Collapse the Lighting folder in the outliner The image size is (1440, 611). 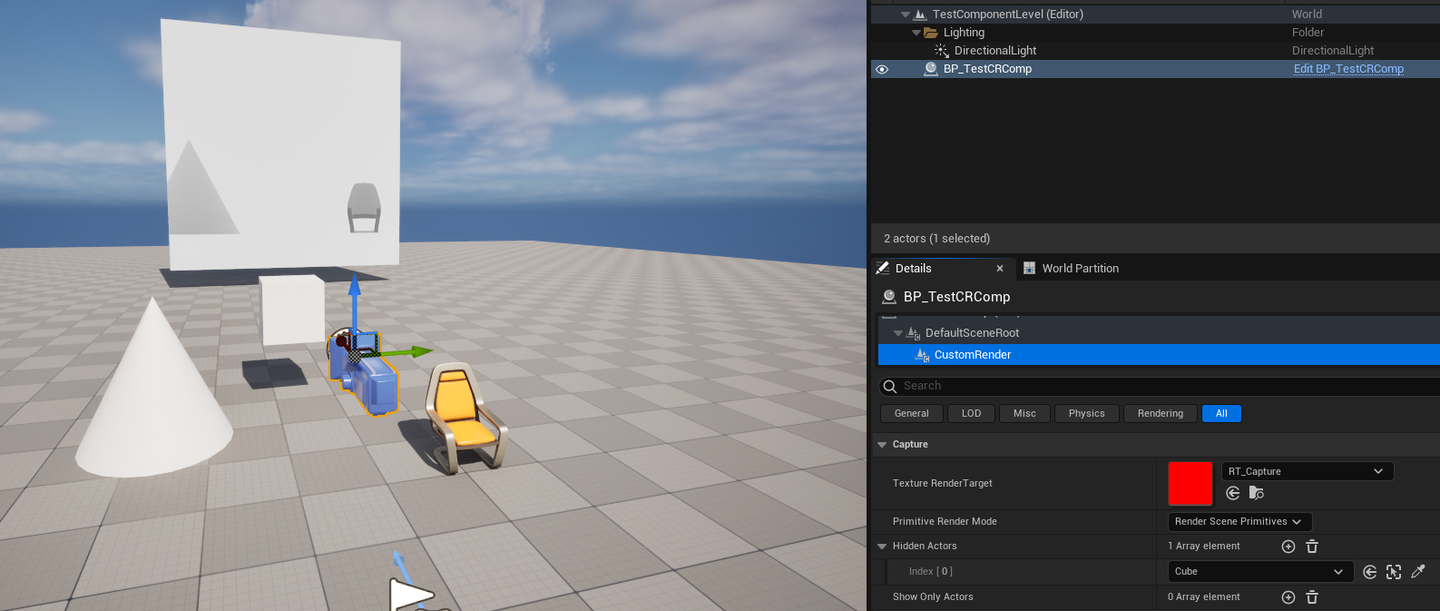tap(916, 32)
